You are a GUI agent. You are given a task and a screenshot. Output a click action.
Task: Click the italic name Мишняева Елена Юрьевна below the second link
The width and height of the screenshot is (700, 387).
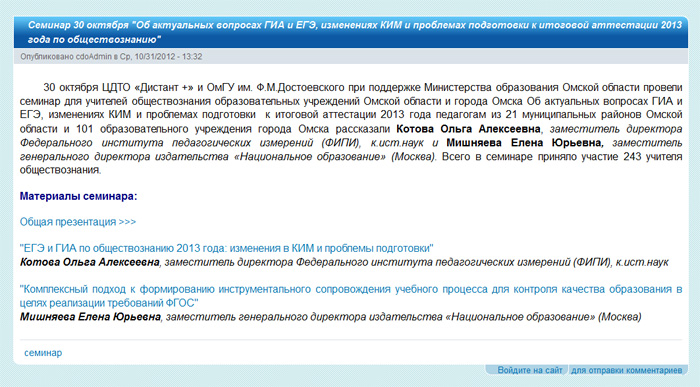click(90, 317)
